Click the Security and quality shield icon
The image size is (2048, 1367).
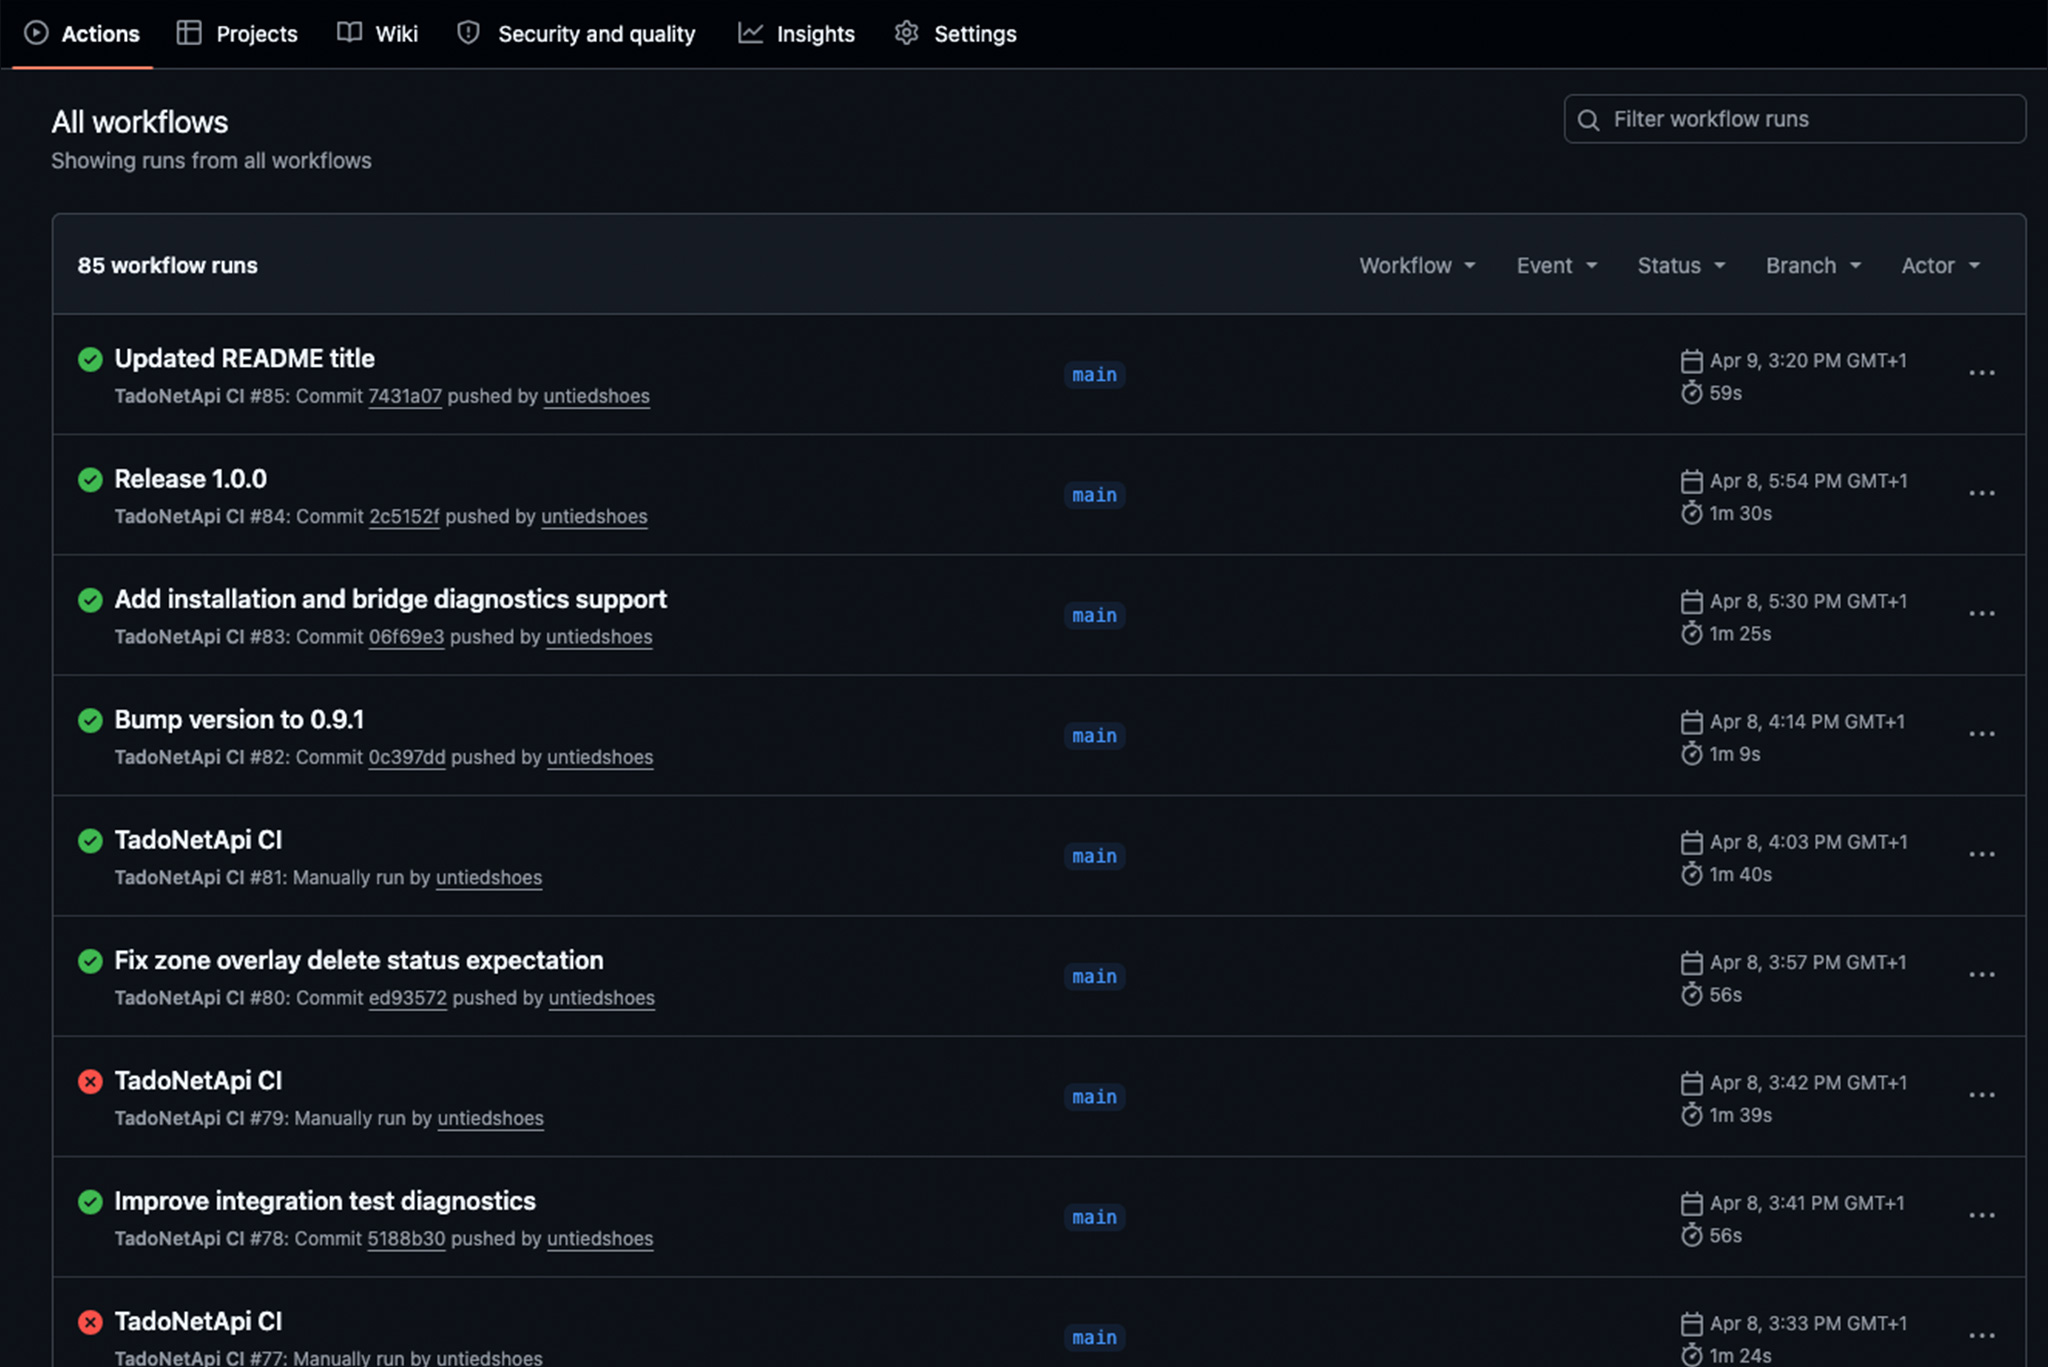(467, 33)
